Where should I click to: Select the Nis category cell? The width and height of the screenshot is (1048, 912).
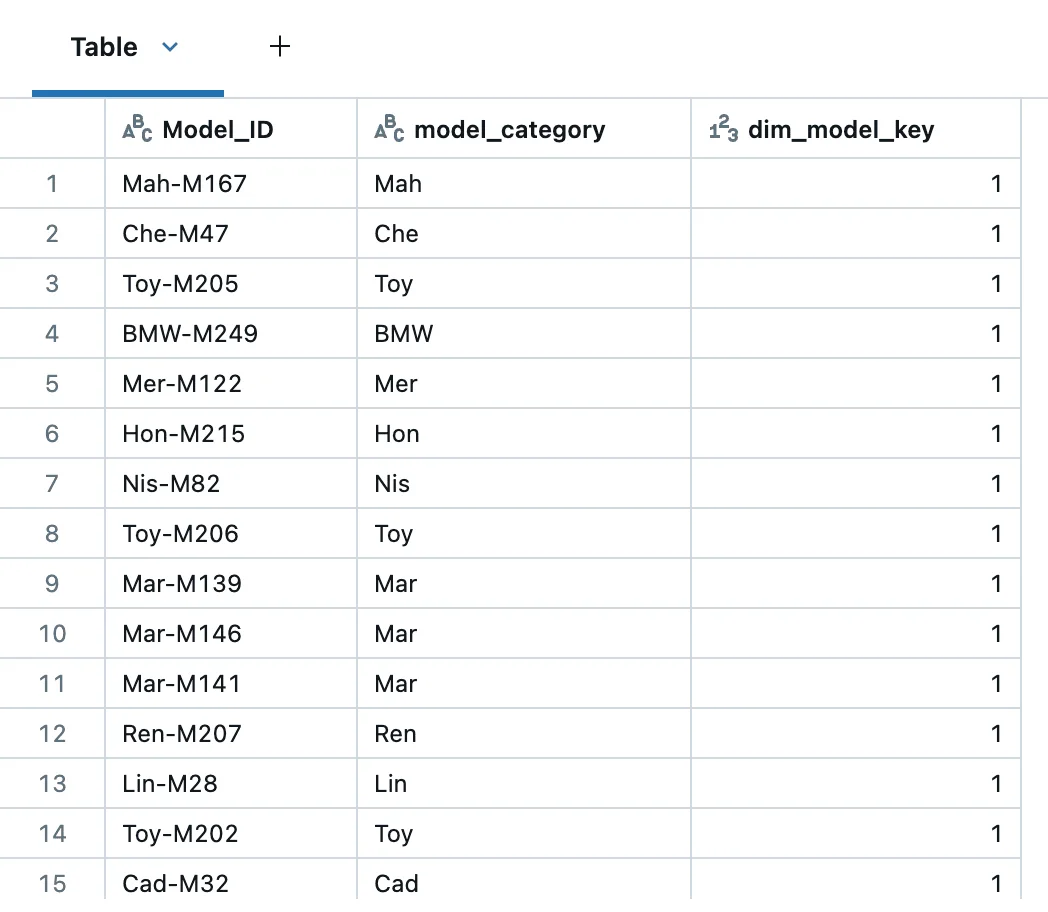pyautogui.click(x=392, y=484)
